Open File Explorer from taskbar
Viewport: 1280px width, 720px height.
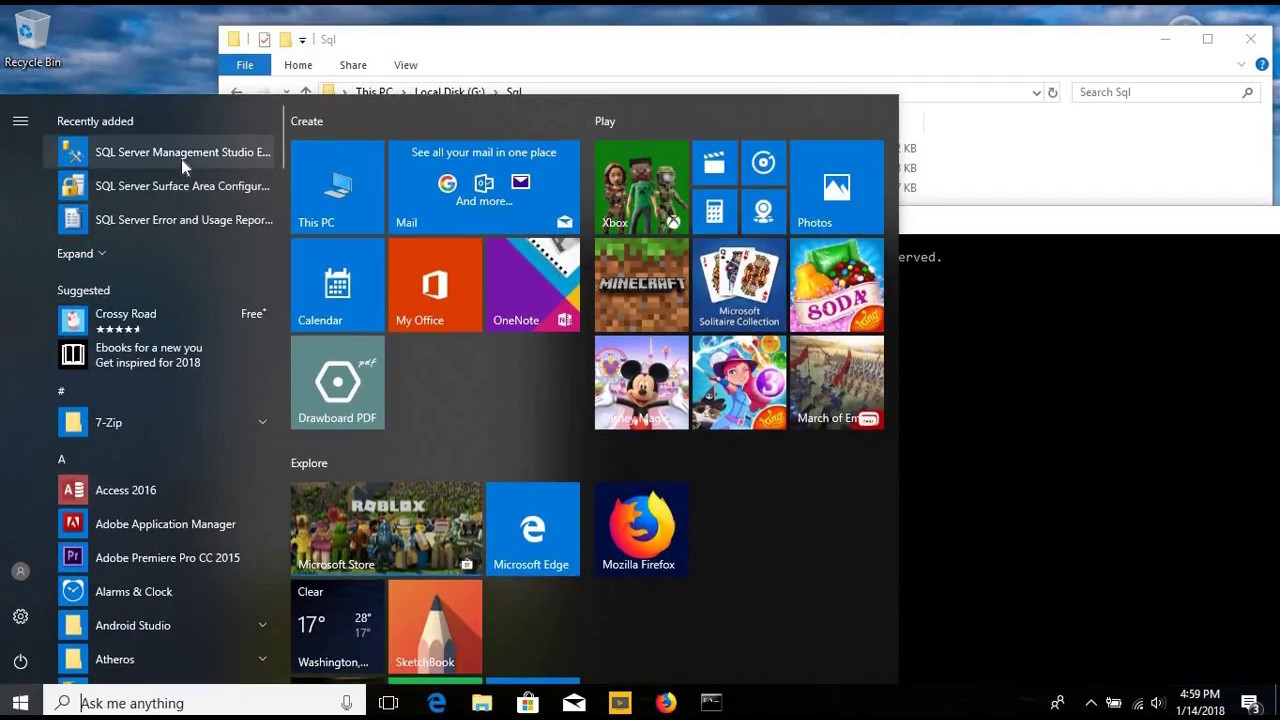482,703
